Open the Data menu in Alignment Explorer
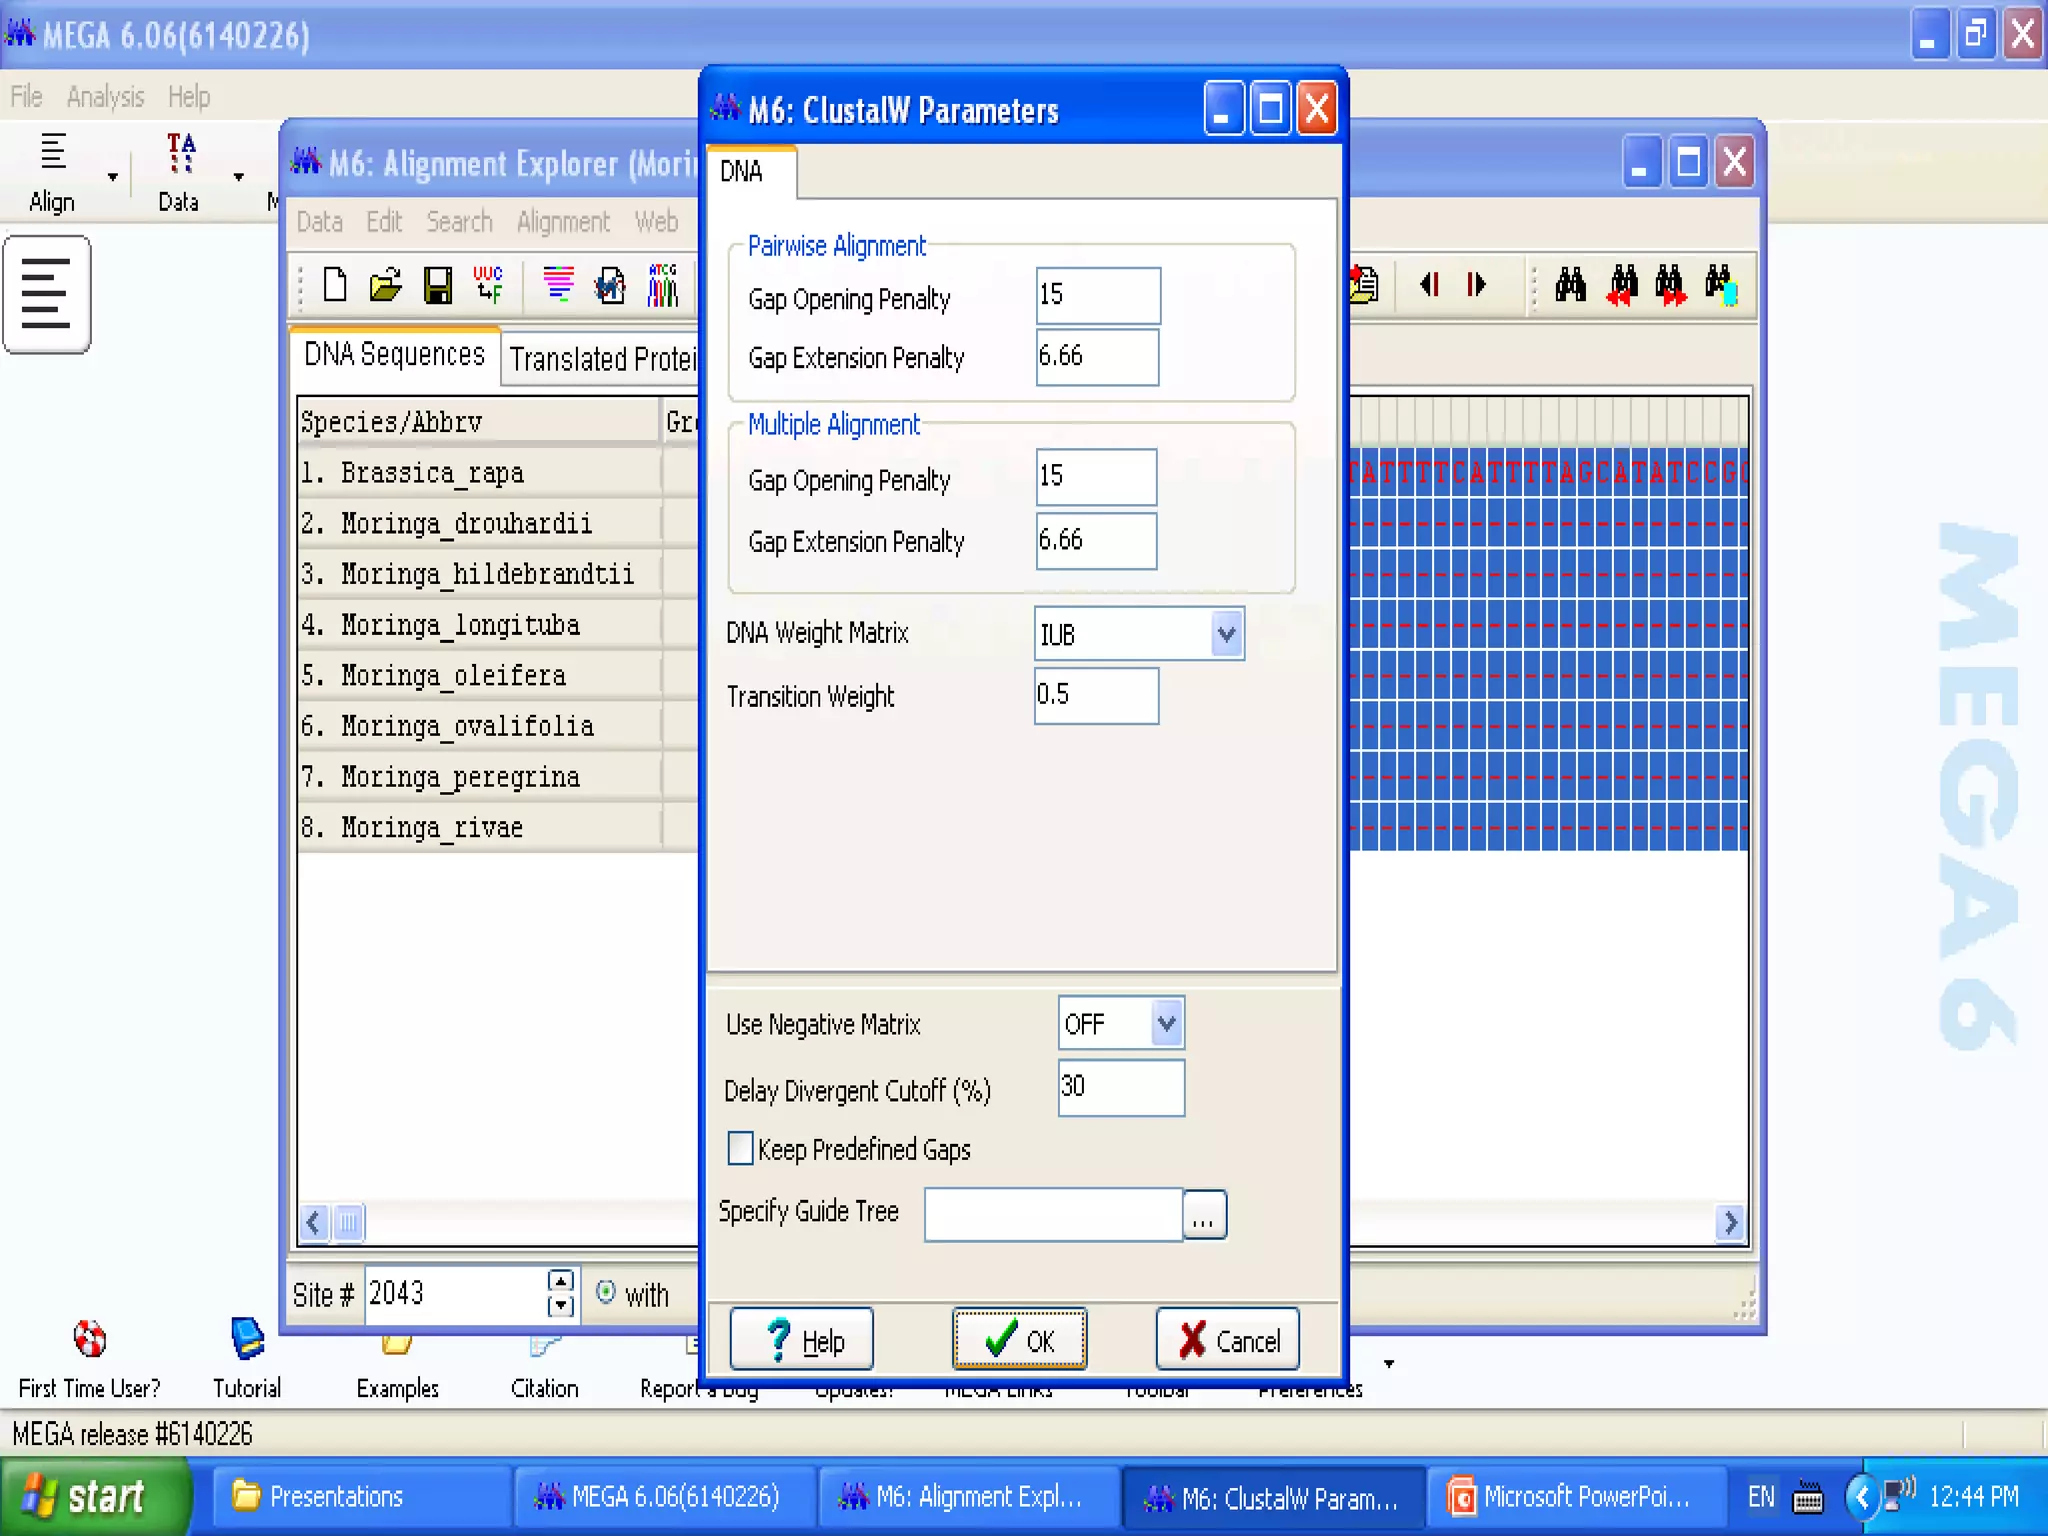The image size is (2048, 1536). (x=320, y=222)
